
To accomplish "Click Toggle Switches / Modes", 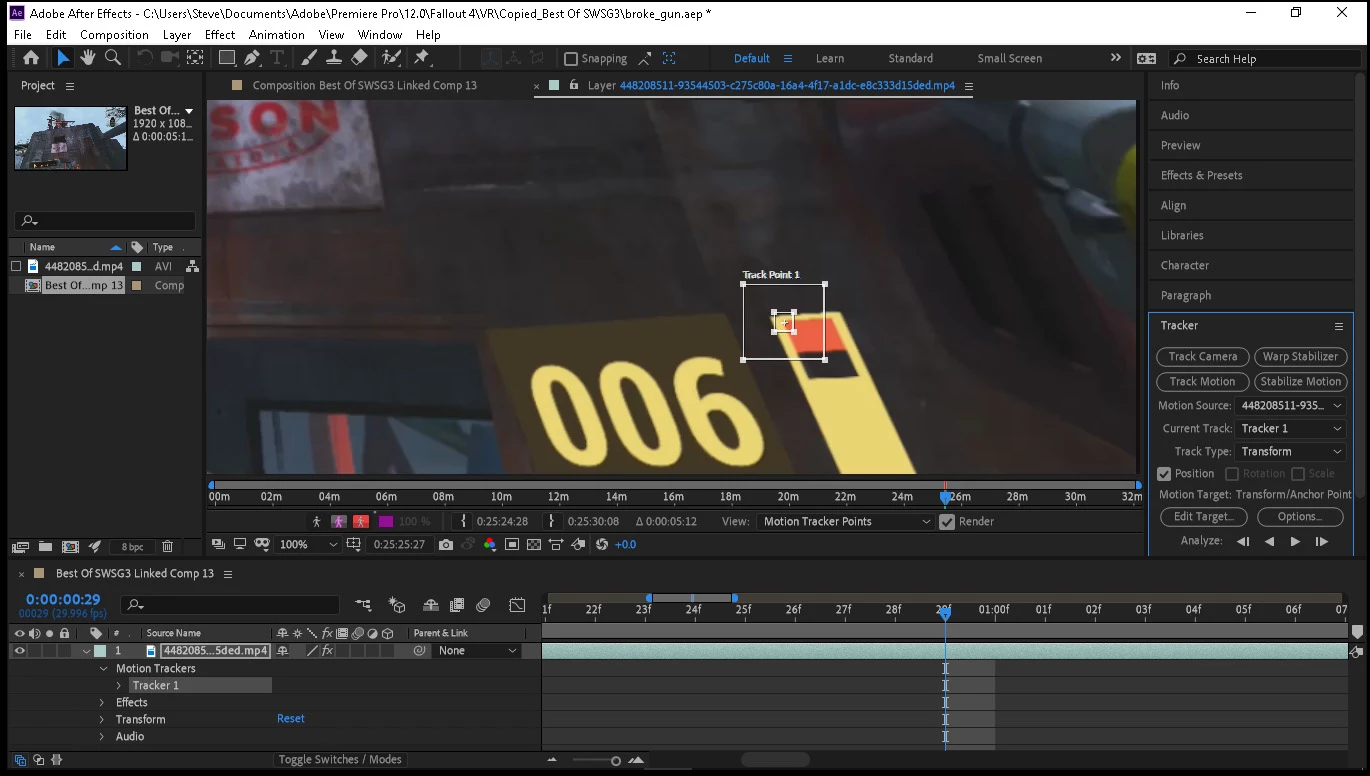I will (x=340, y=759).
